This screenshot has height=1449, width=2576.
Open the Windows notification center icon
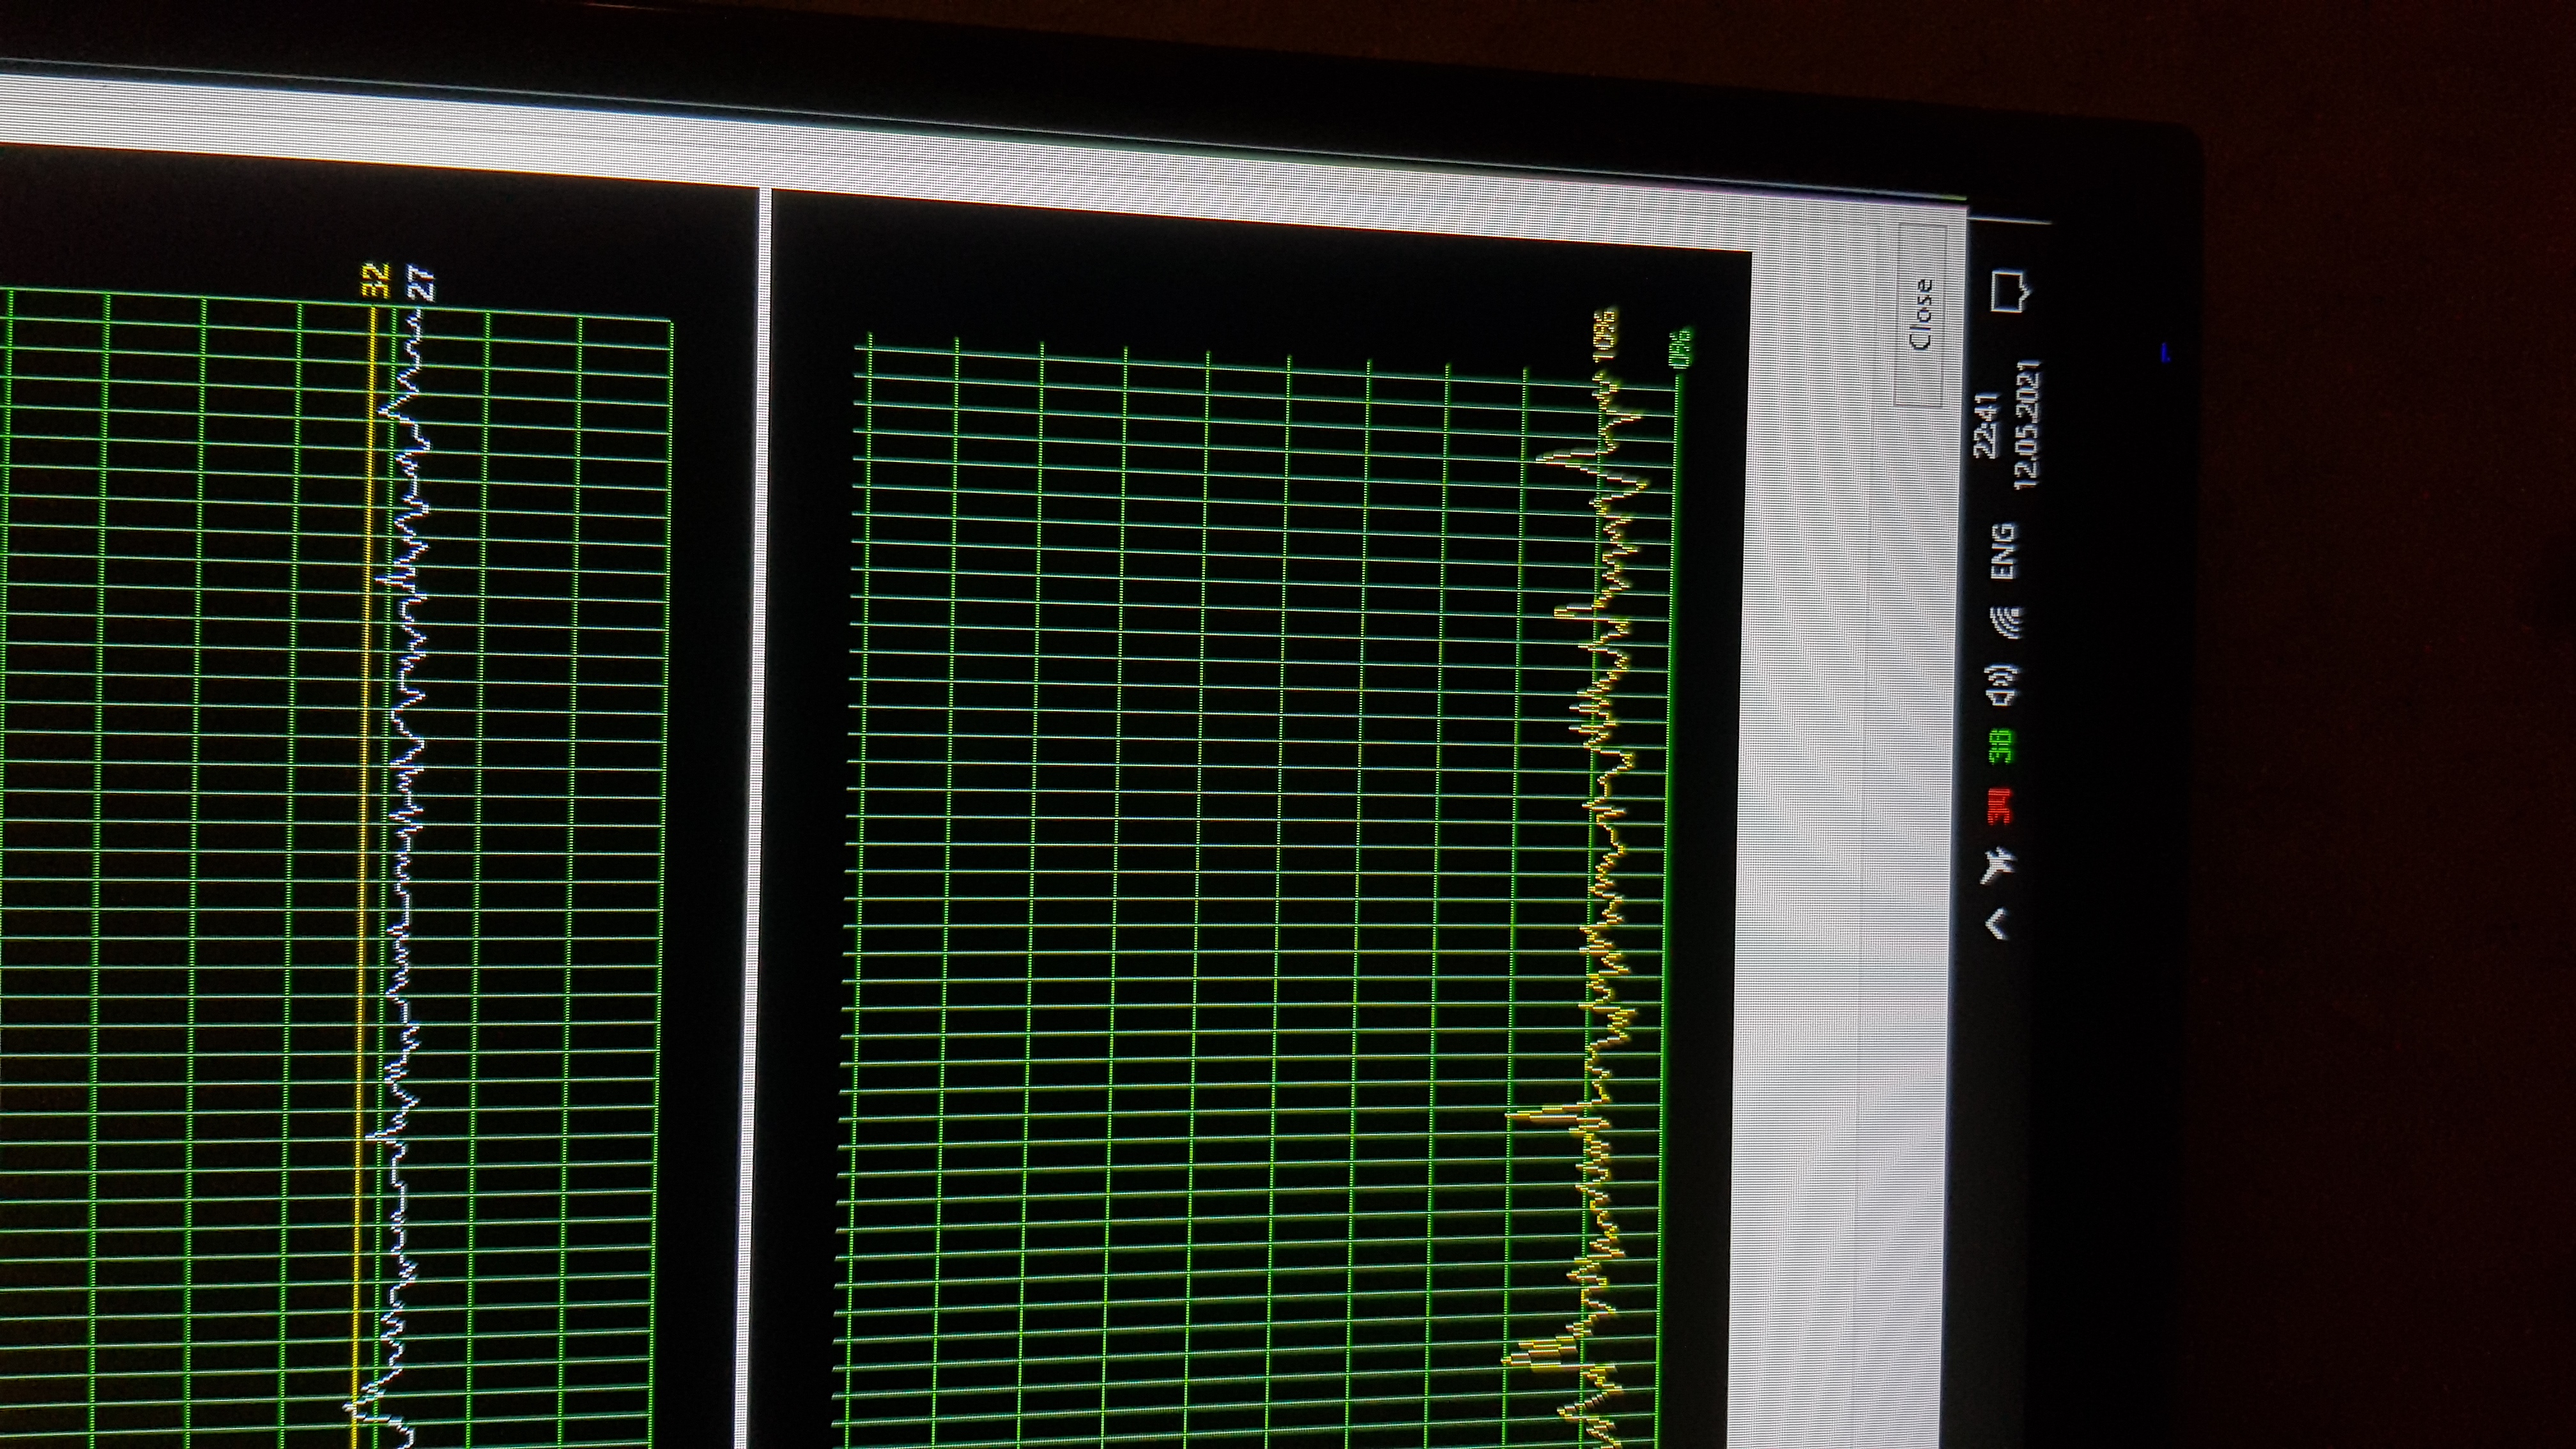(2010, 292)
